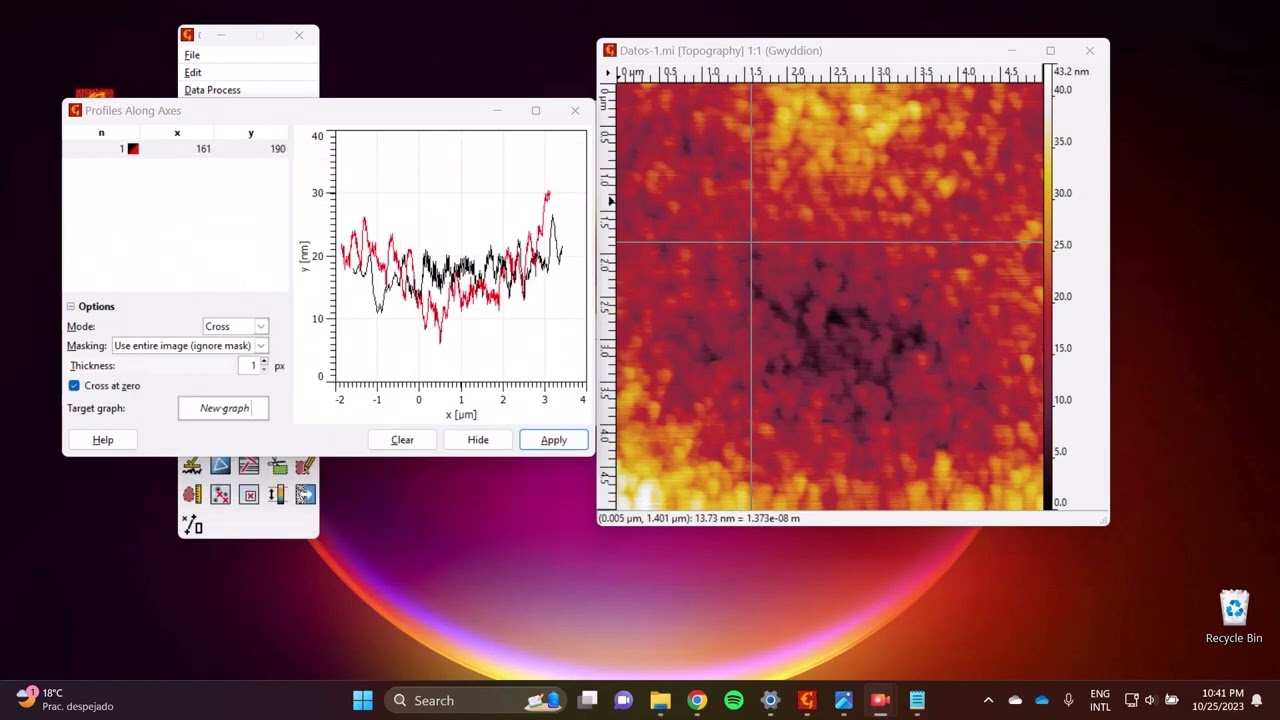Click the crosshair intersection on topography image
The image size is (1280, 720).
point(752,242)
